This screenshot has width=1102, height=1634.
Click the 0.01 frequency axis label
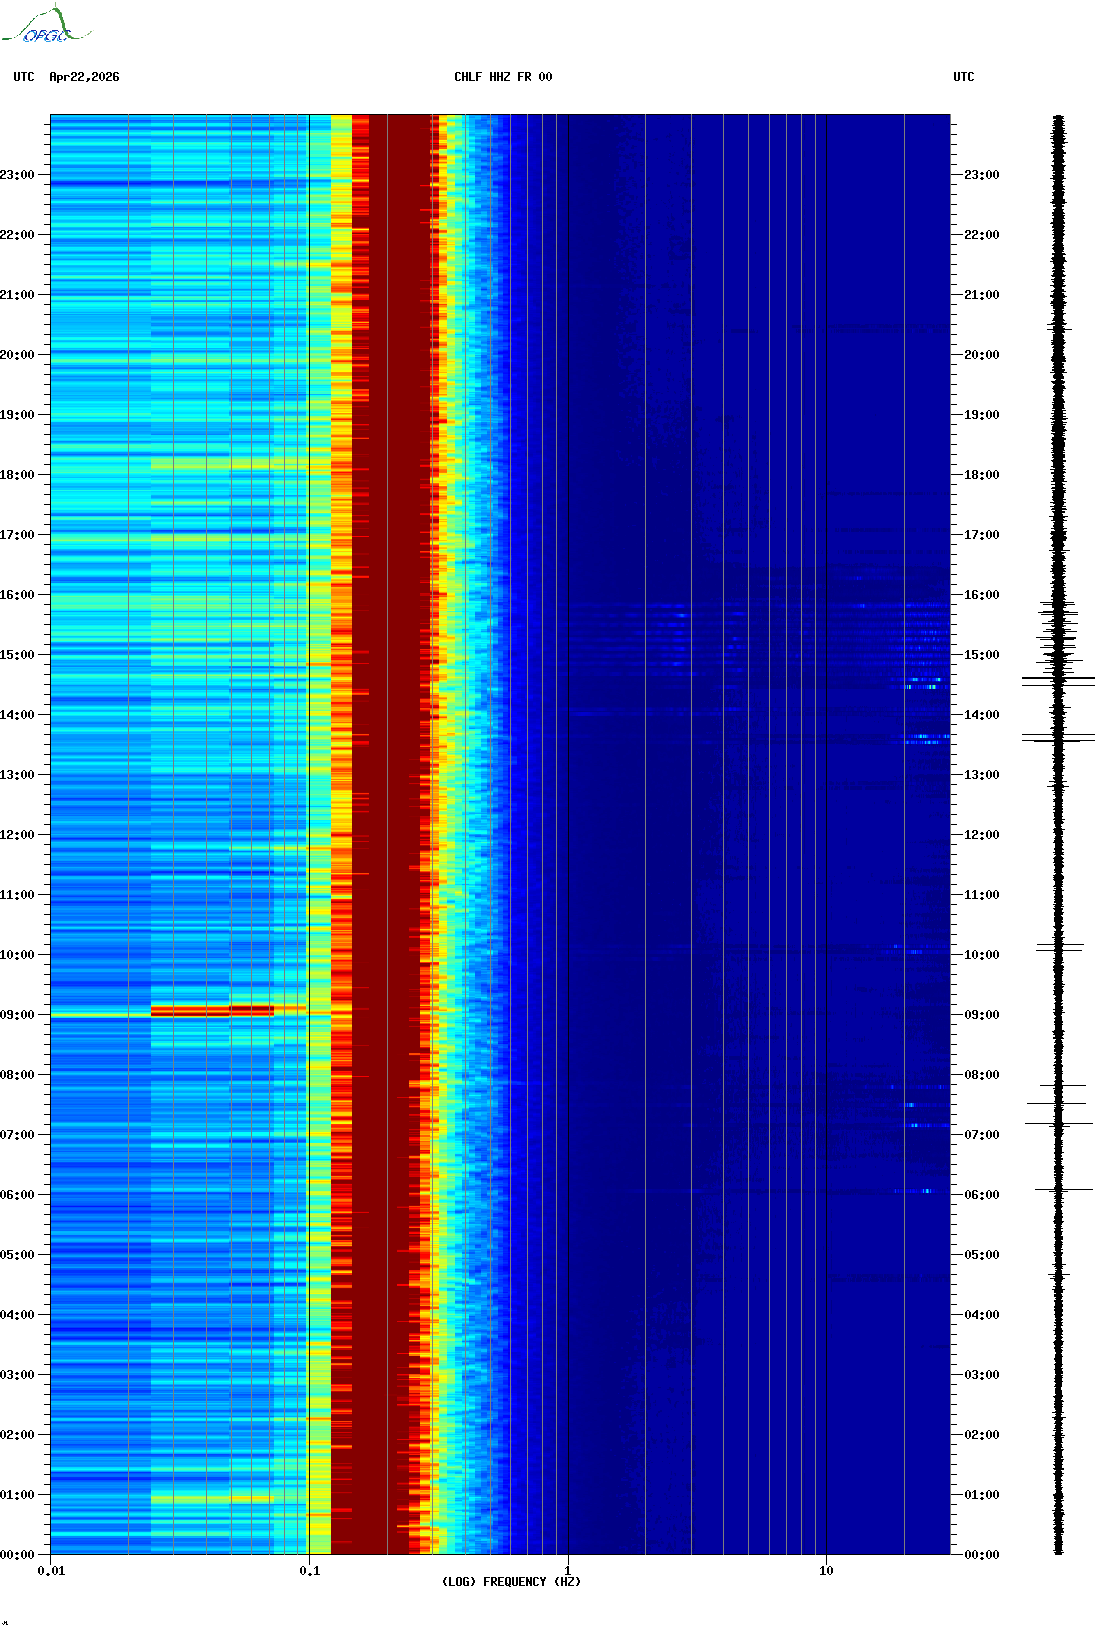tap(51, 1571)
